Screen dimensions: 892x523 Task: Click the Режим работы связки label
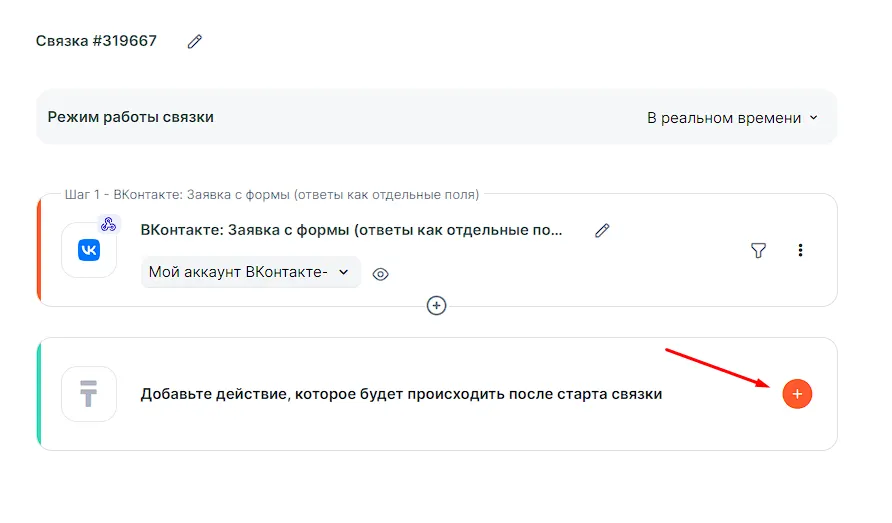point(131,117)
